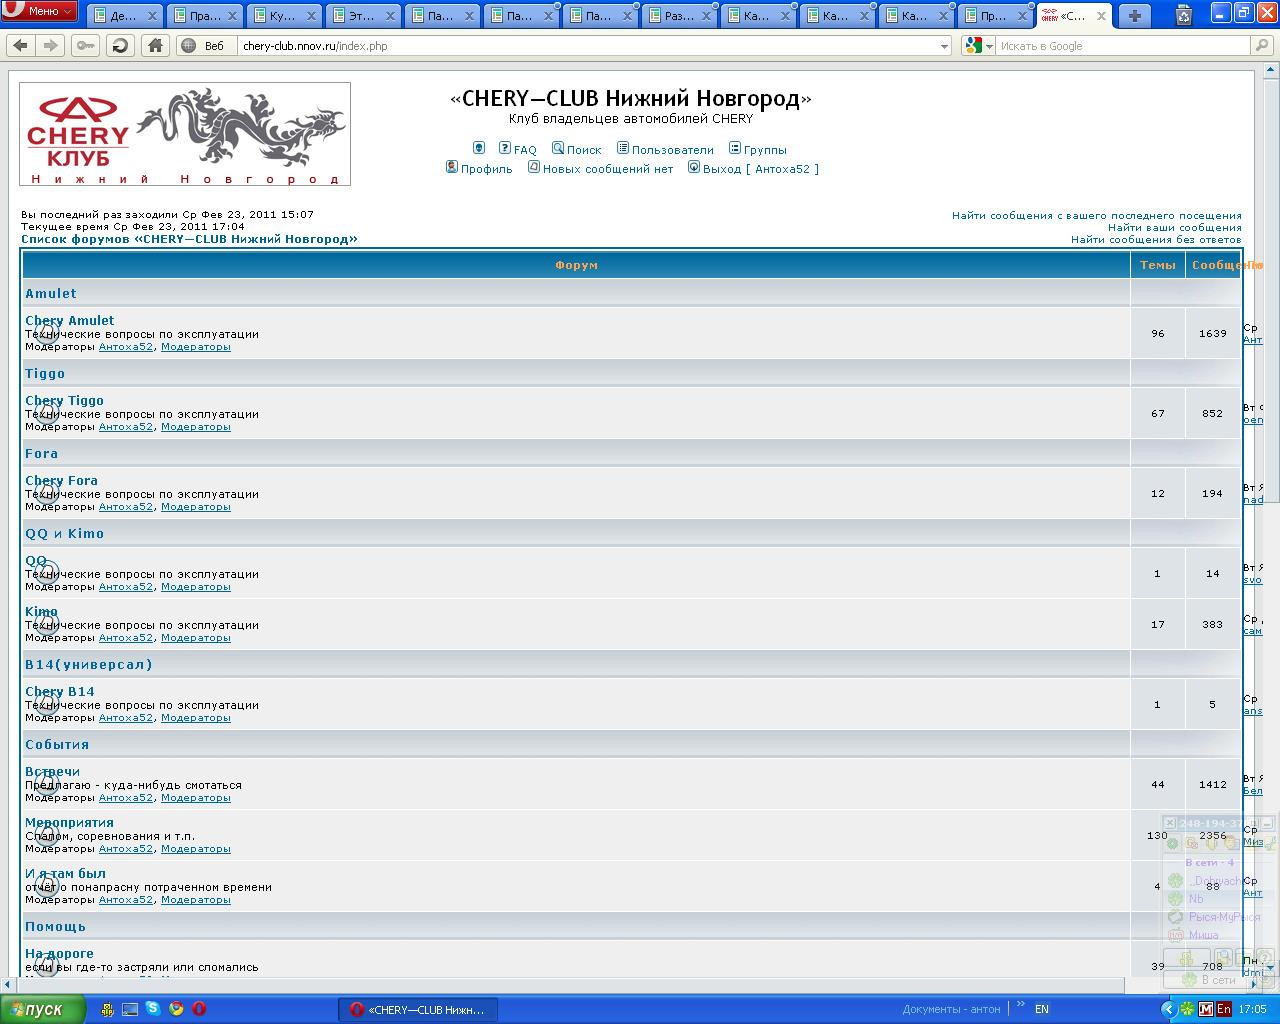Open the Google search engine selector dropdown
This screenshot has width=1280, height=1024.
click(978, 46)
